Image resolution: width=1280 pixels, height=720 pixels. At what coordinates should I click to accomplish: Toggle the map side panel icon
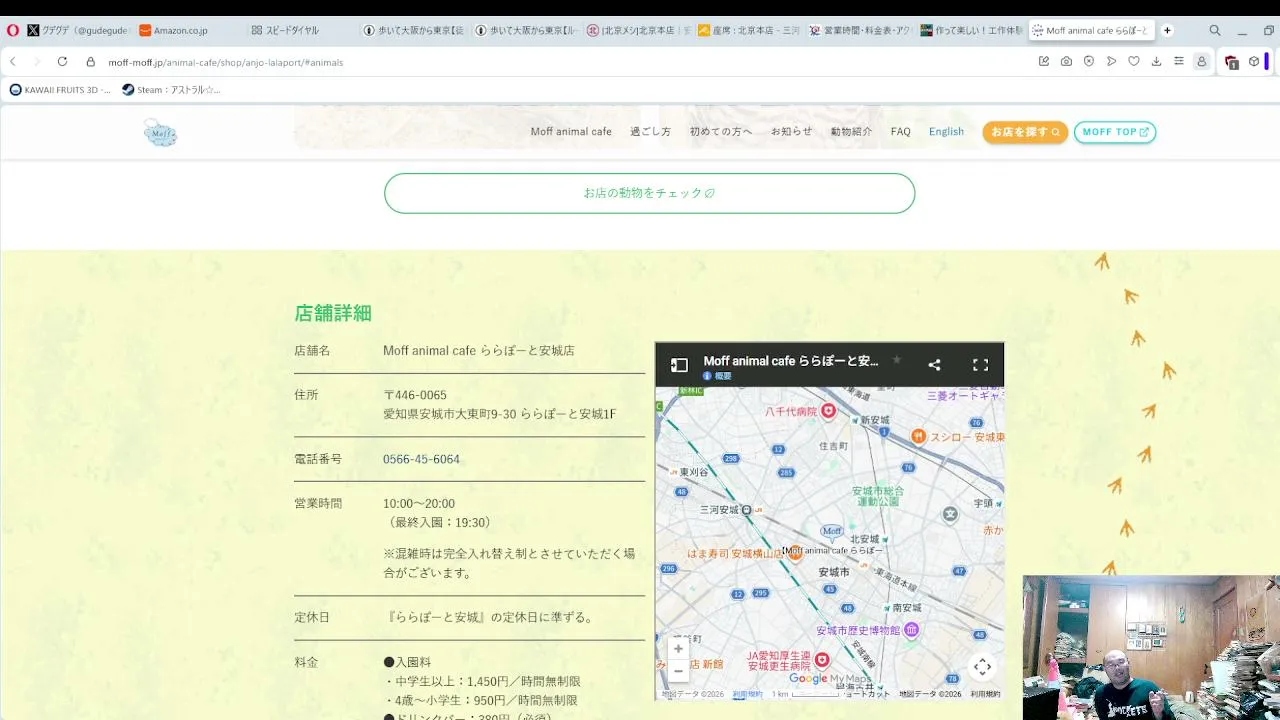tap(679, 365)
